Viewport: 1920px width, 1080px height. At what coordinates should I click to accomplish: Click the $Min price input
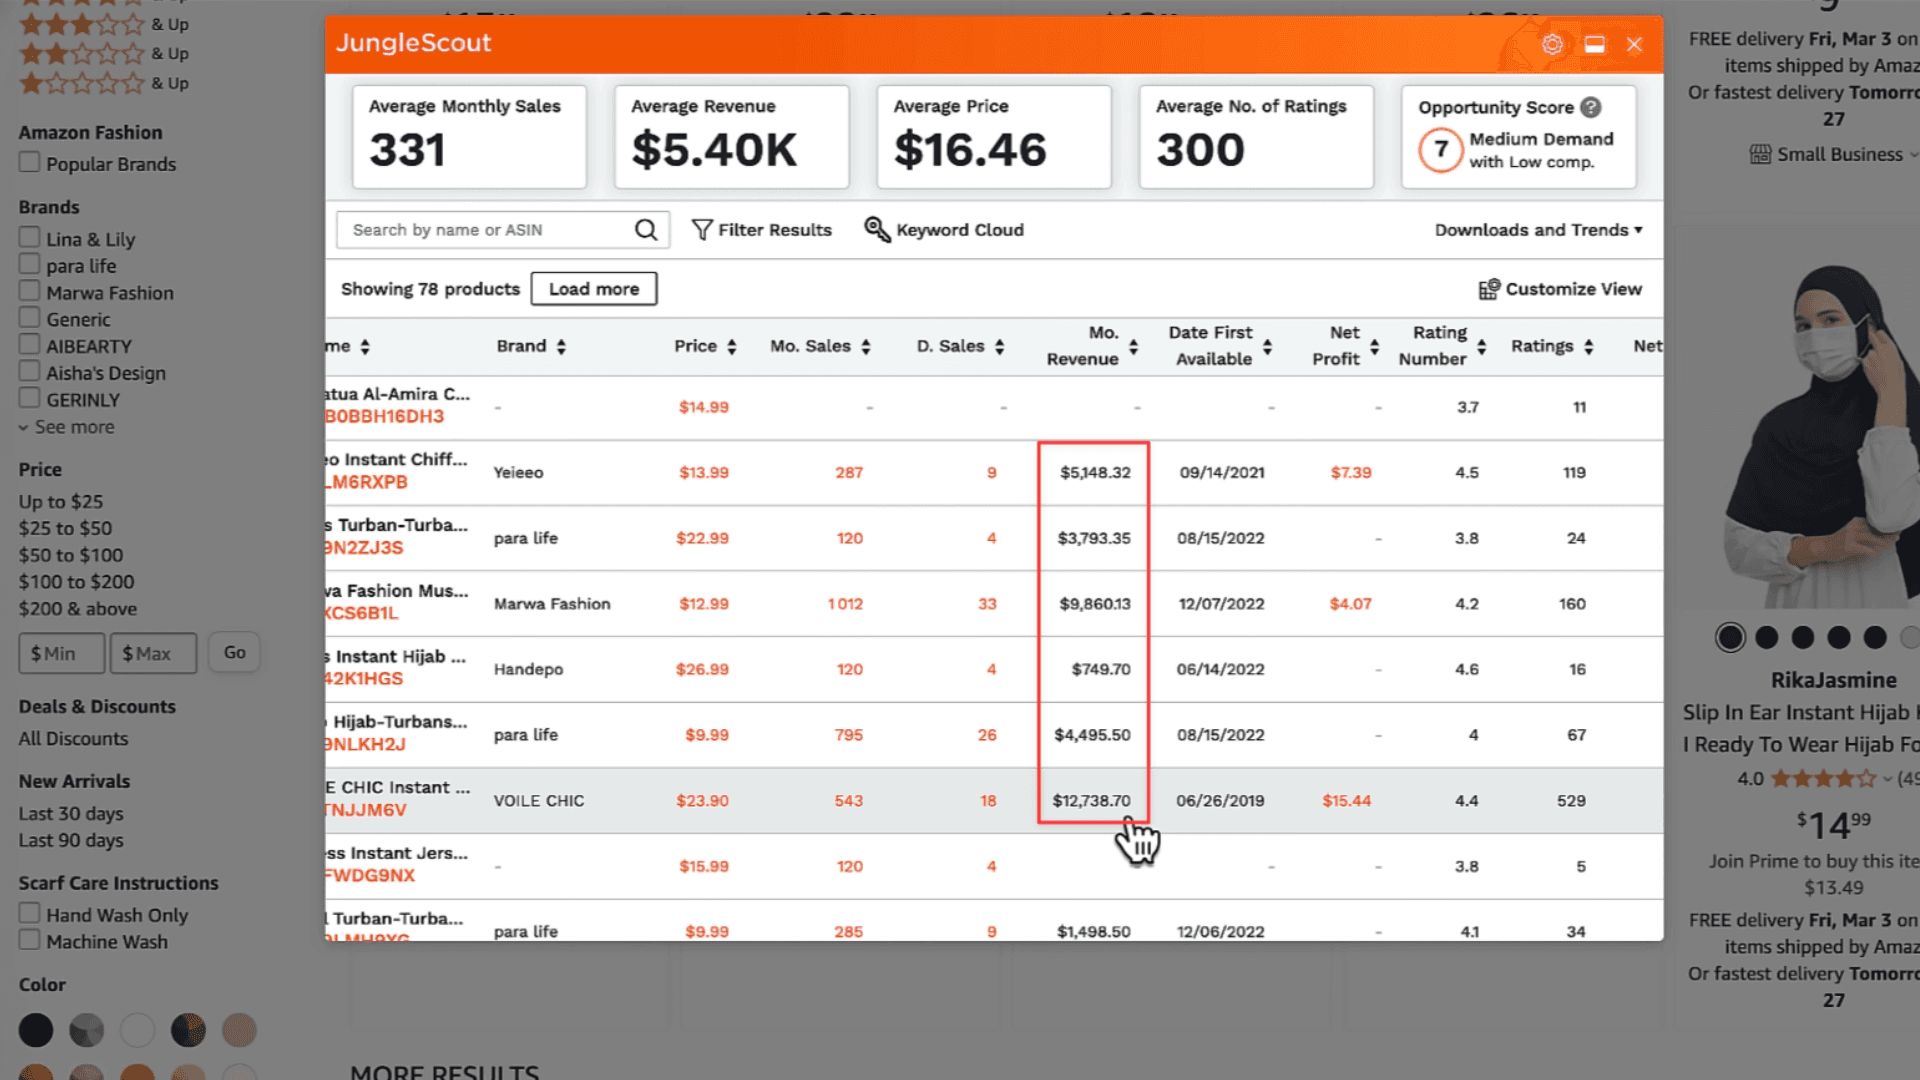[61, 653]
